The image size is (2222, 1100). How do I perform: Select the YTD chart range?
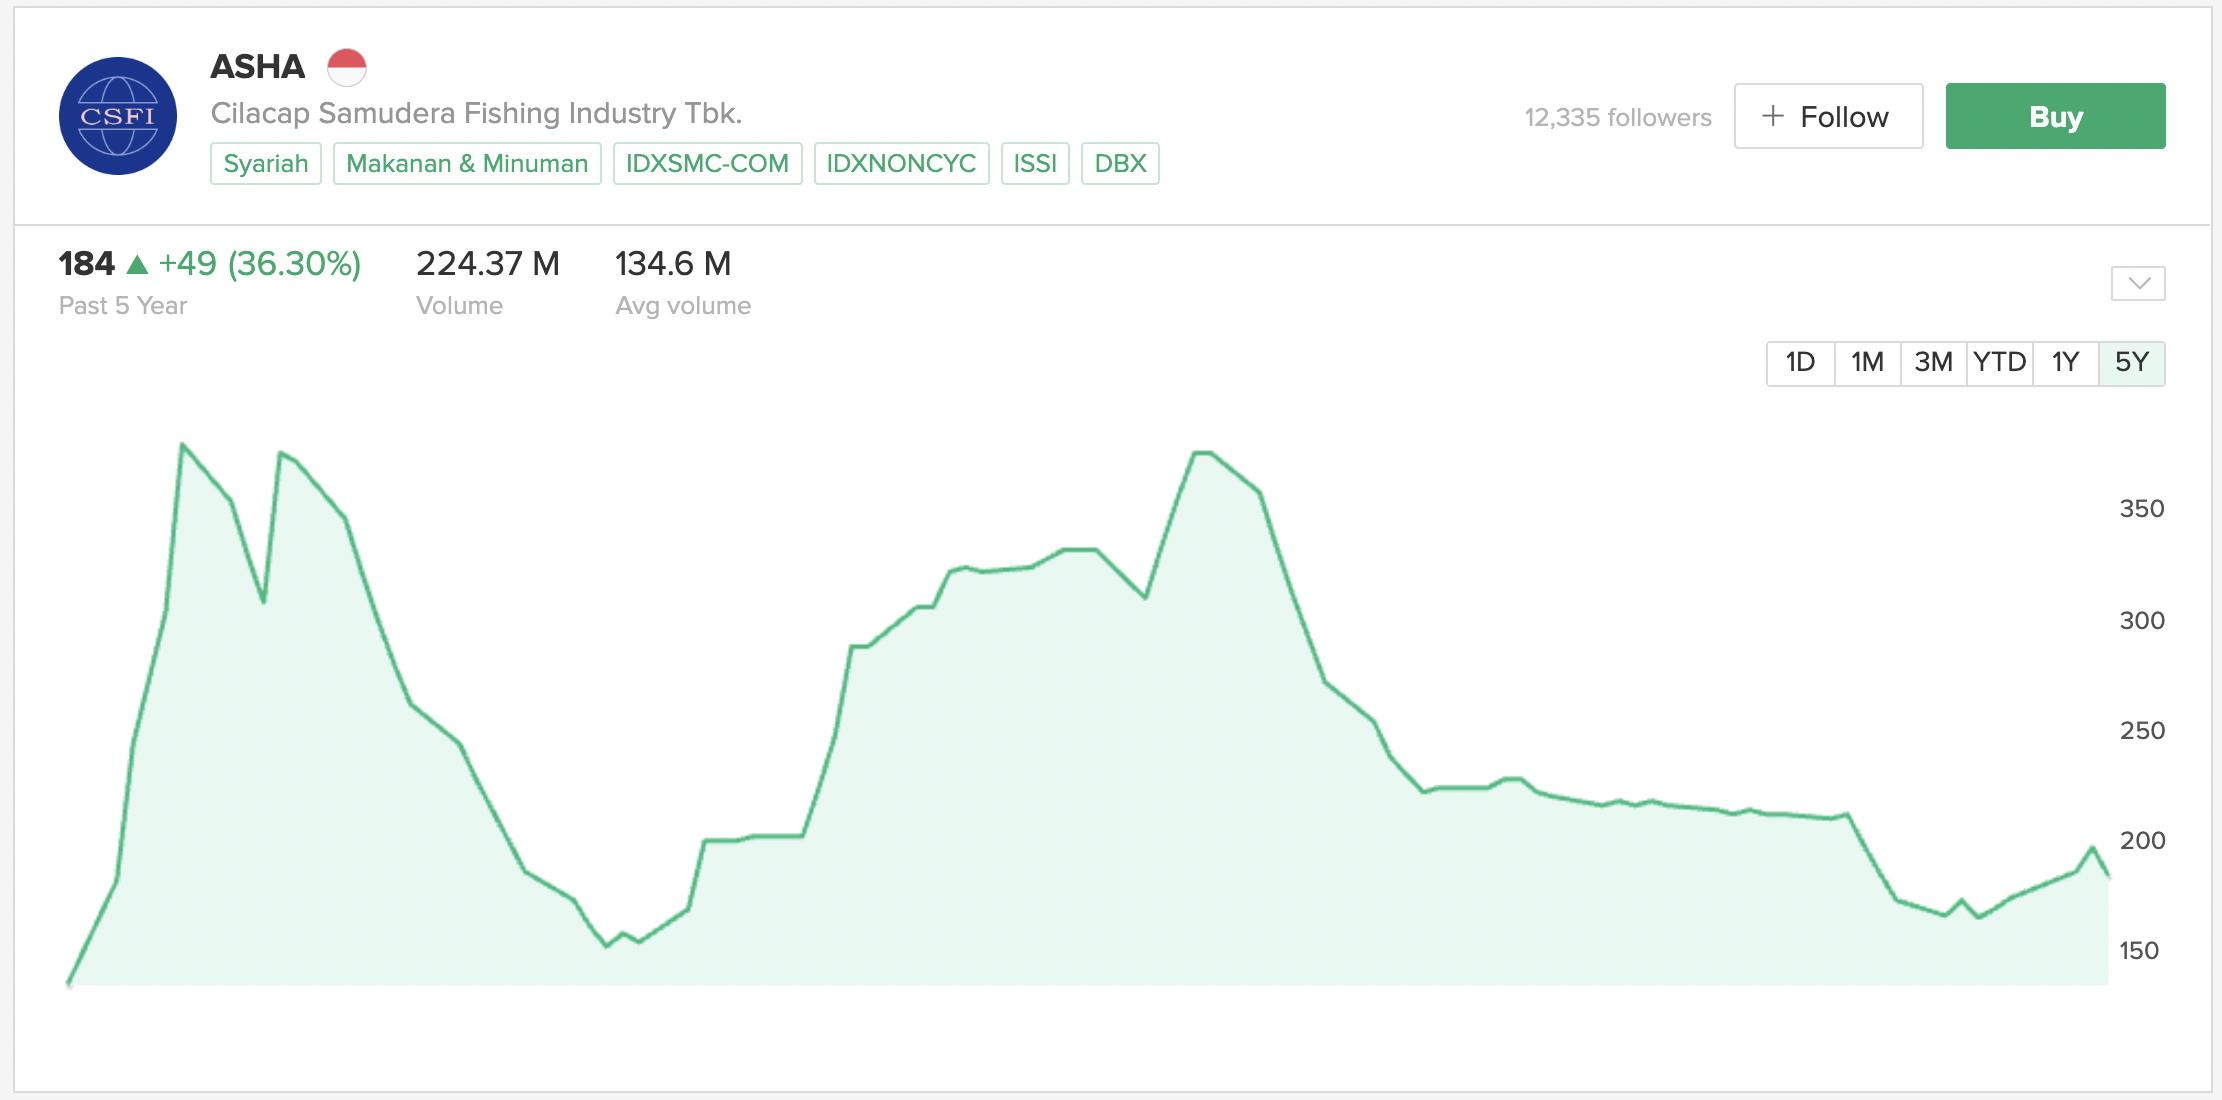[1999, 362]
